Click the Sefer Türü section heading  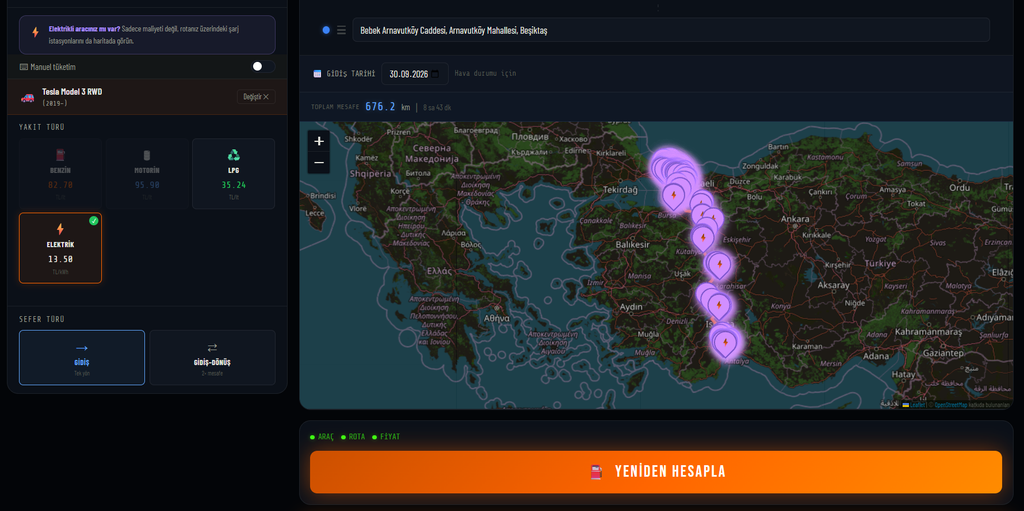42,319
